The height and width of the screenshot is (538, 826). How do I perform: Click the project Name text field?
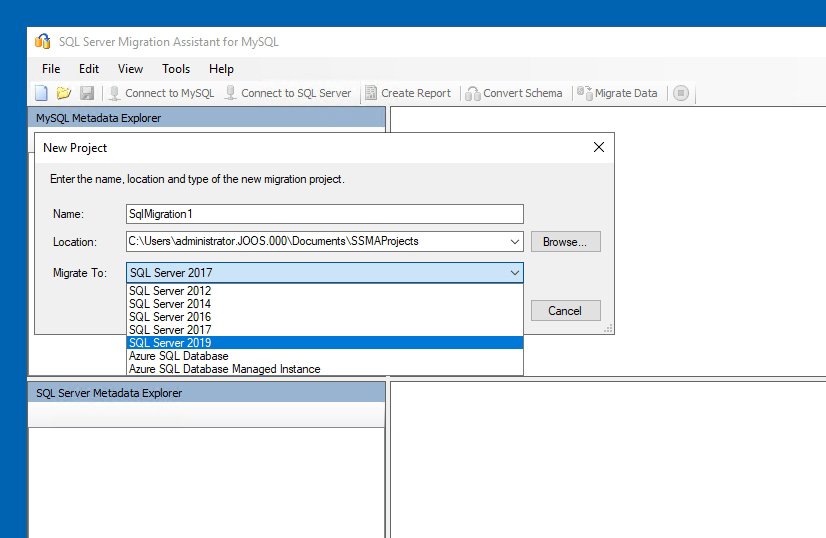click(324, 214)
